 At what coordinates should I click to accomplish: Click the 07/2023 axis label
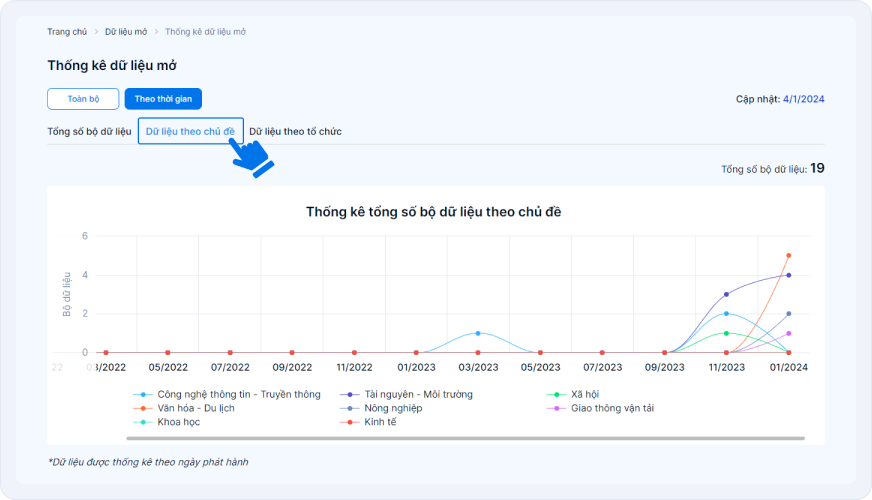pos(602,368)
